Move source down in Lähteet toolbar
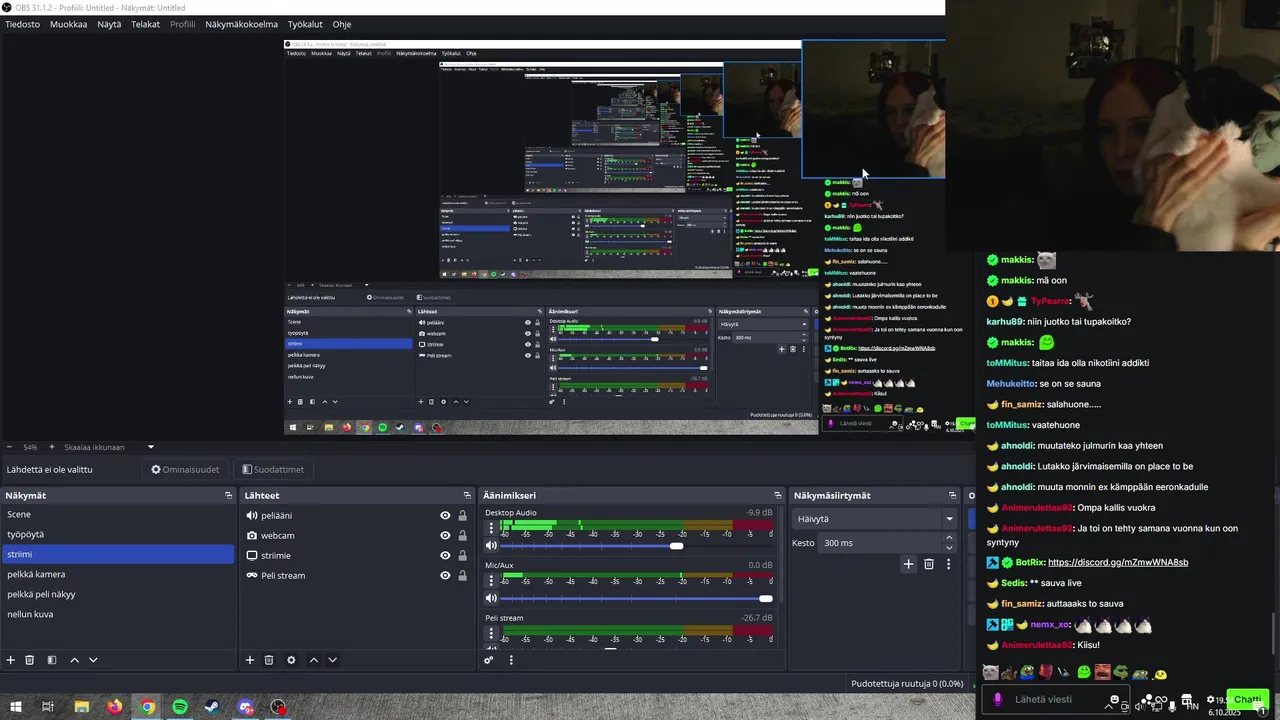1280x720 pixels. pos(333,660)
